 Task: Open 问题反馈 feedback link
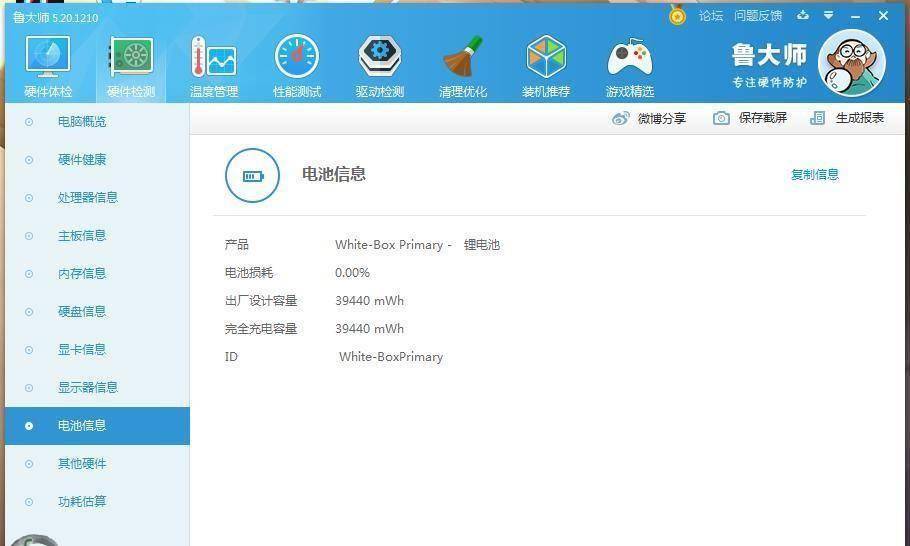757,16
